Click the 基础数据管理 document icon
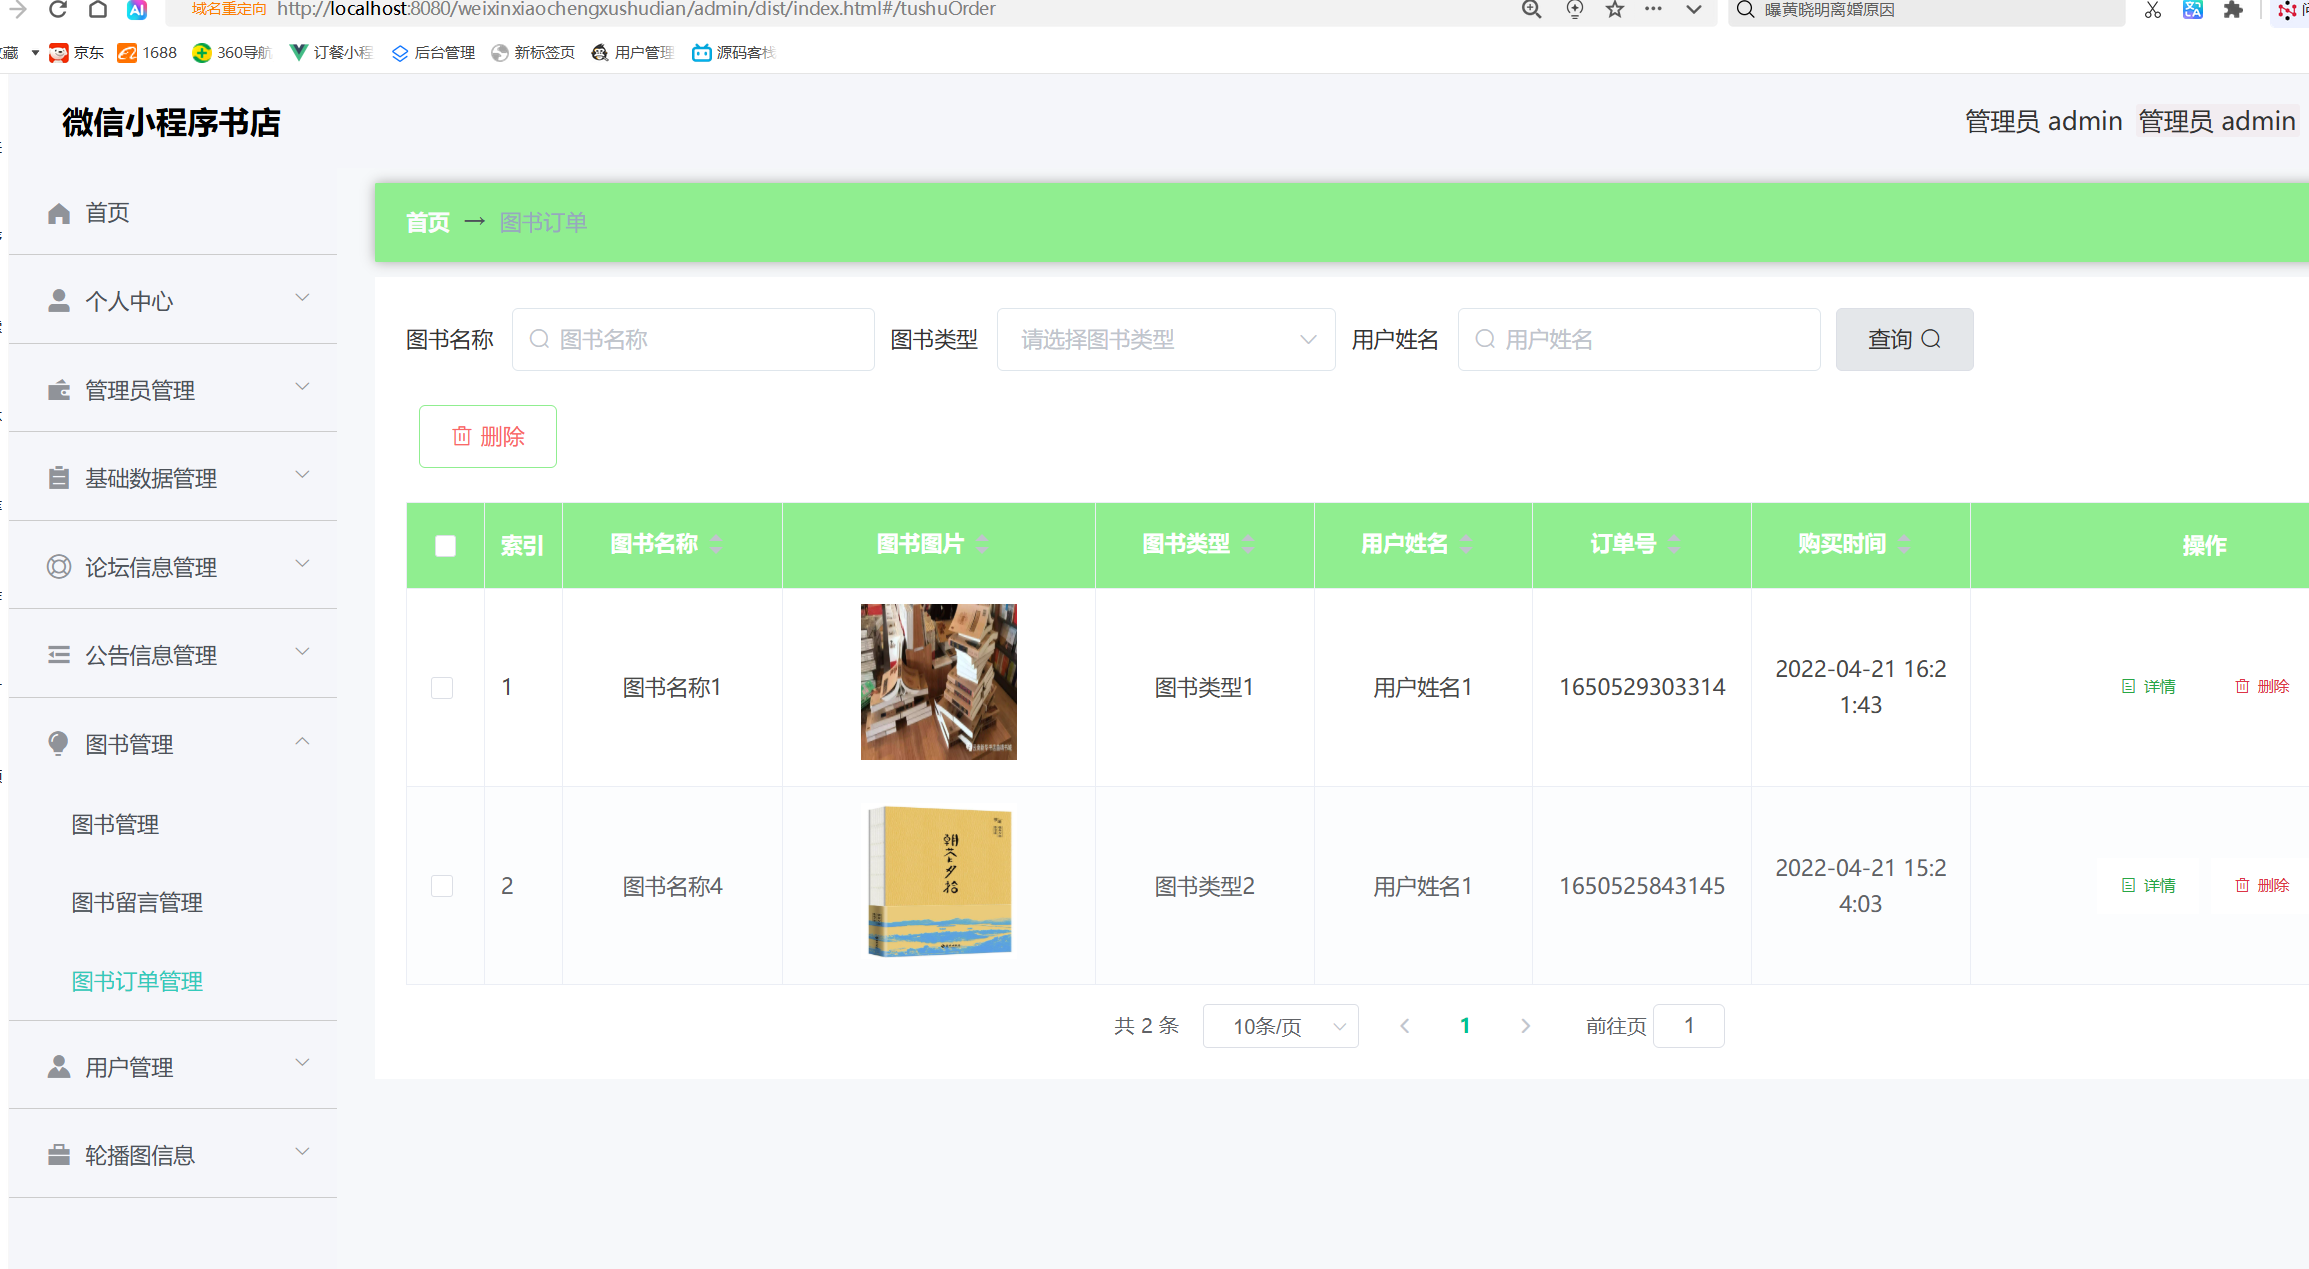 58,477
